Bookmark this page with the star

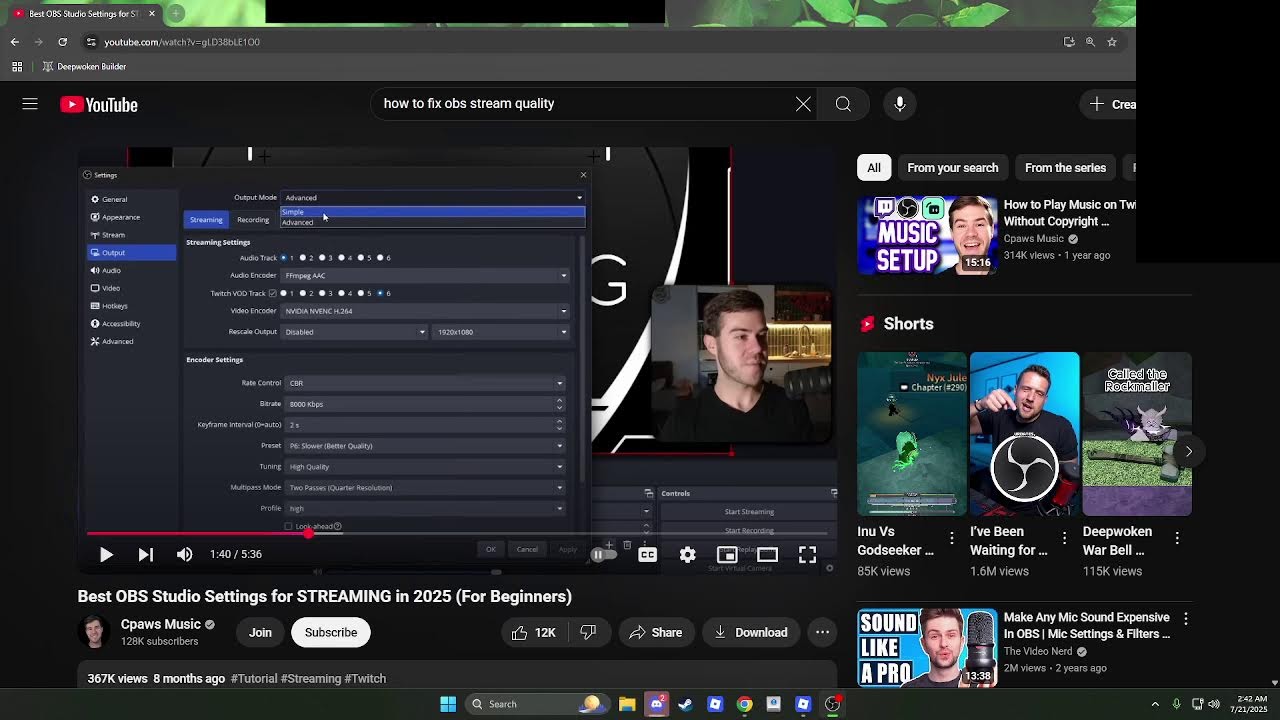1111,42
